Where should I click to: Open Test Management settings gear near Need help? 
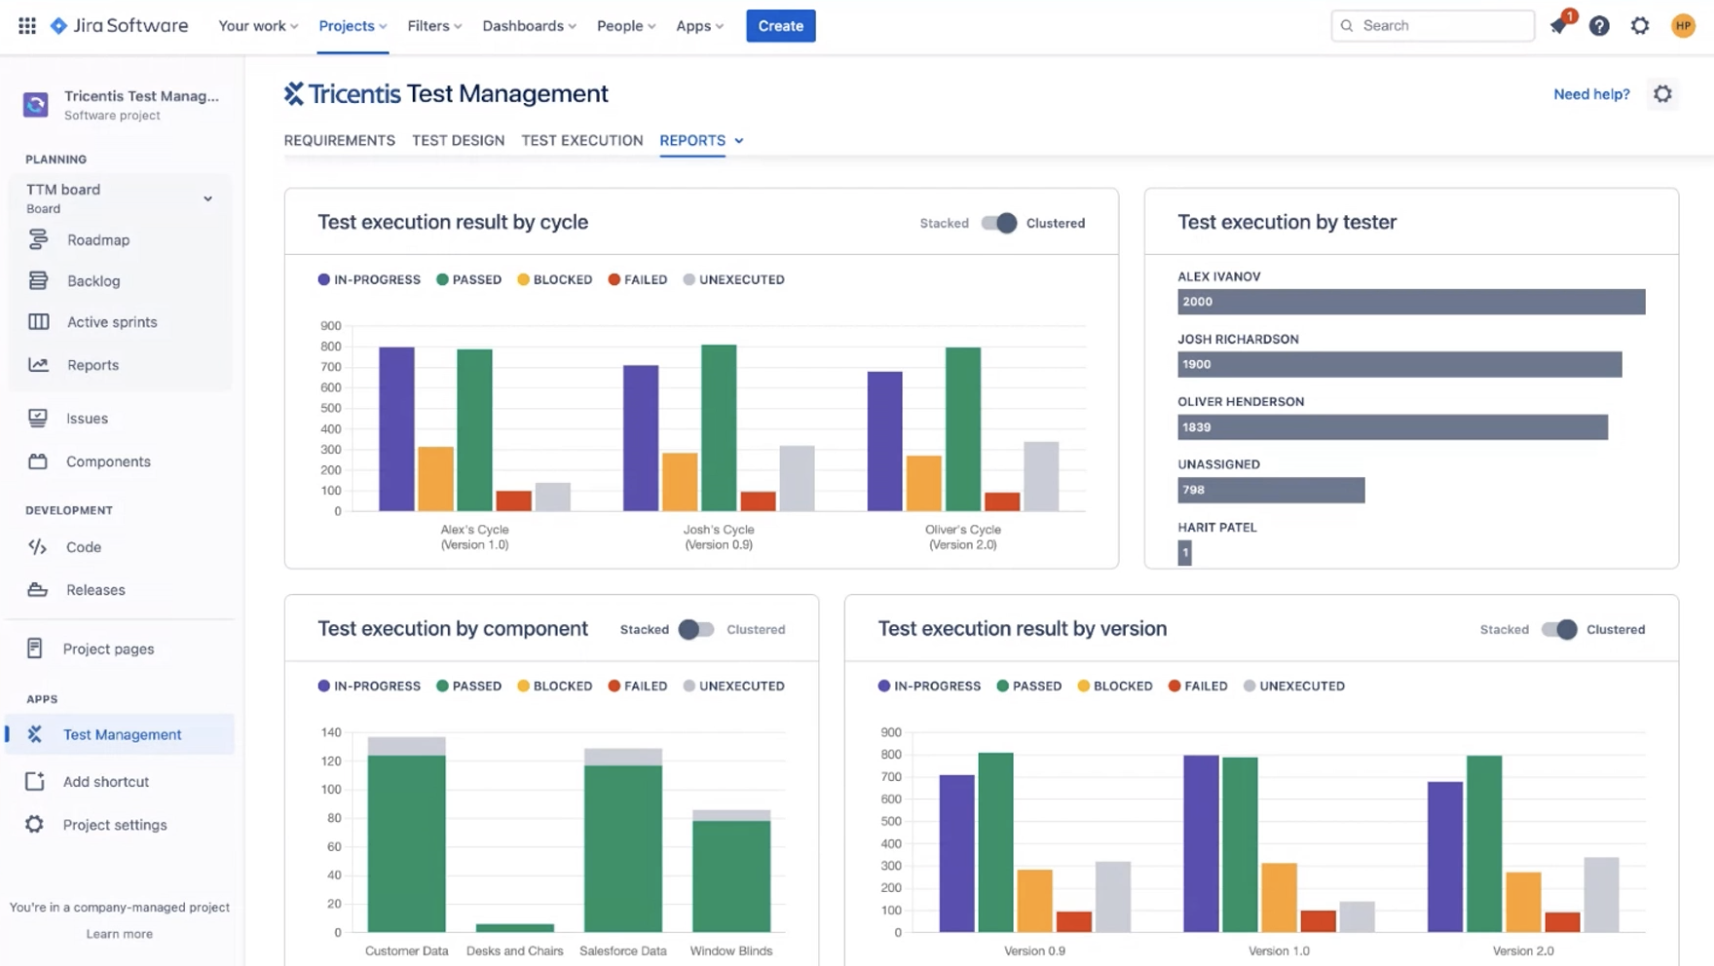tap(1663, 94)
